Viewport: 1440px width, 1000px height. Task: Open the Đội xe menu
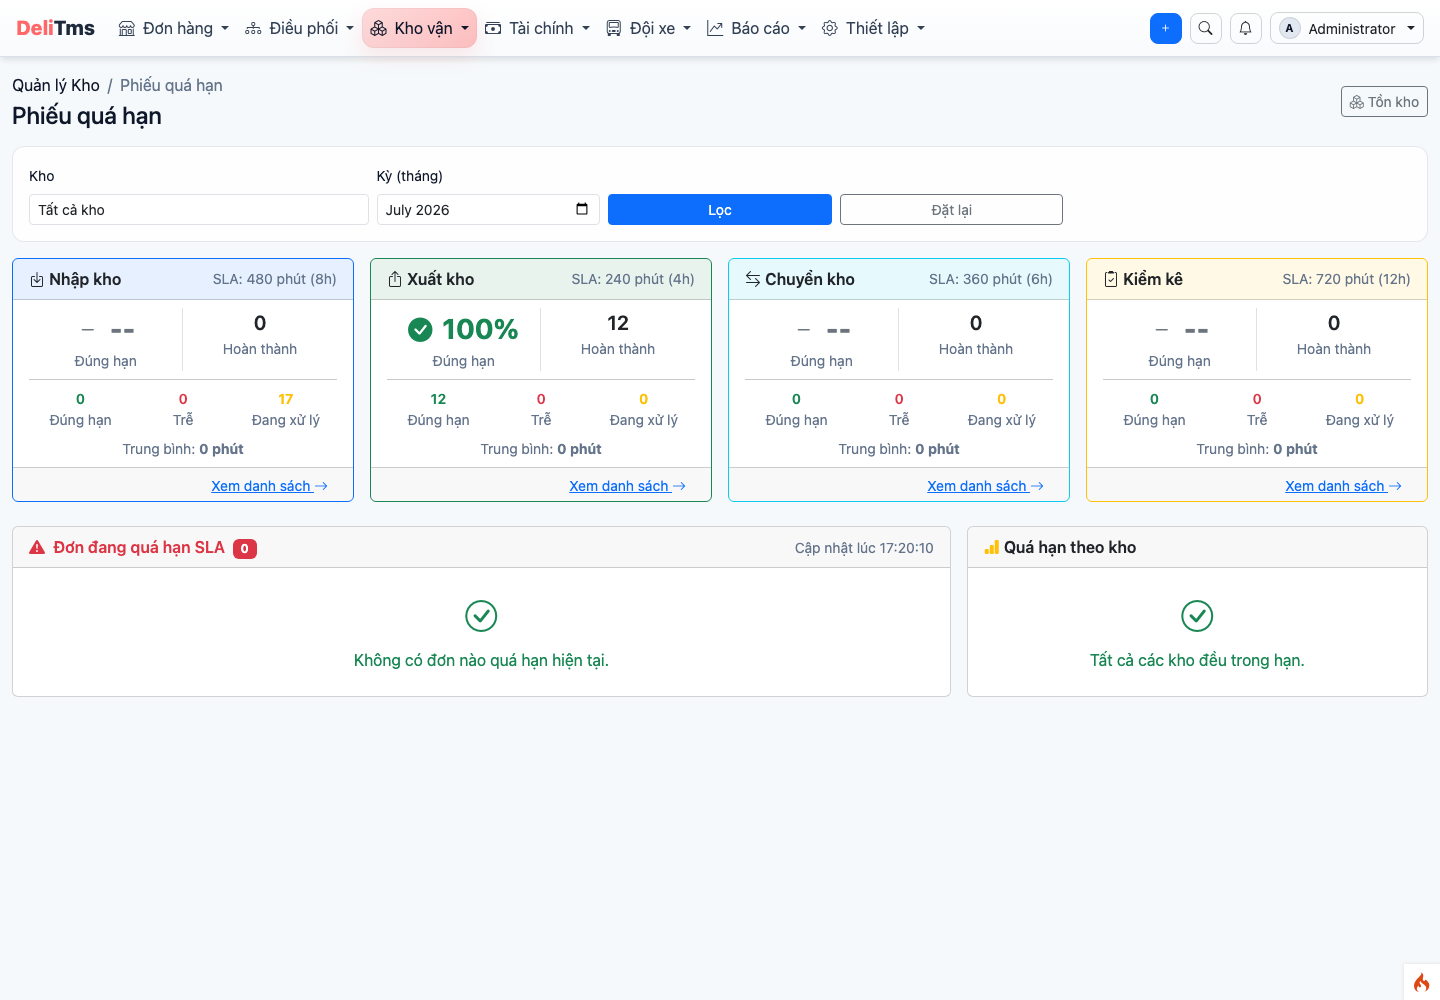coord(648,28)
